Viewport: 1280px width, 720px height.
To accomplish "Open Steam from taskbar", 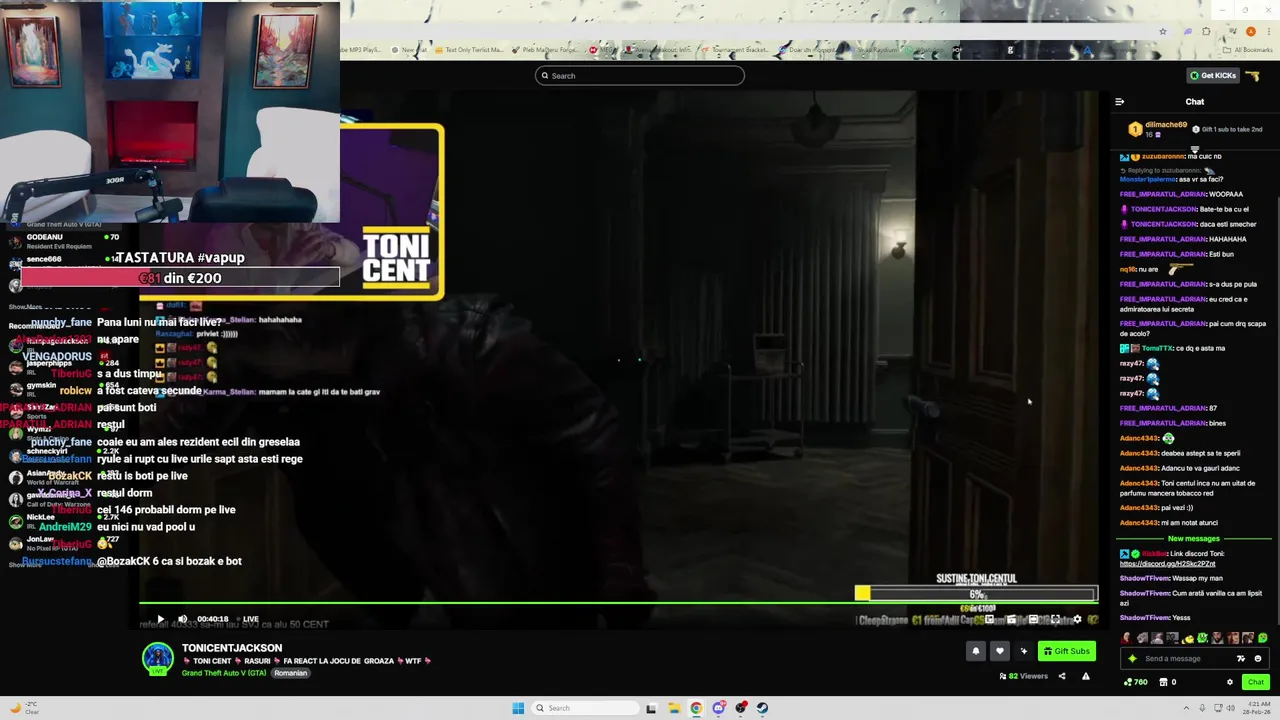I will coord(762,708).
